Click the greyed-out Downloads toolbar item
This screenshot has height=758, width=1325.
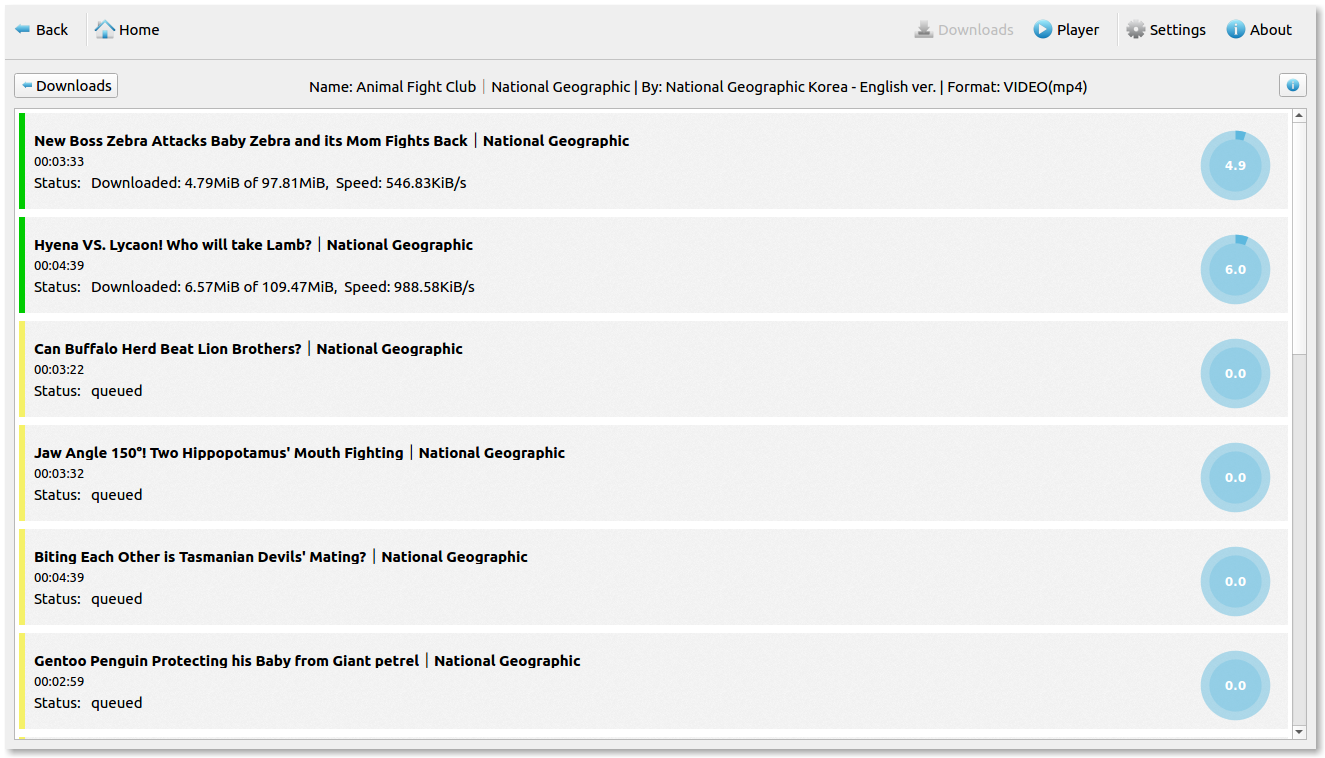[963, 30]
